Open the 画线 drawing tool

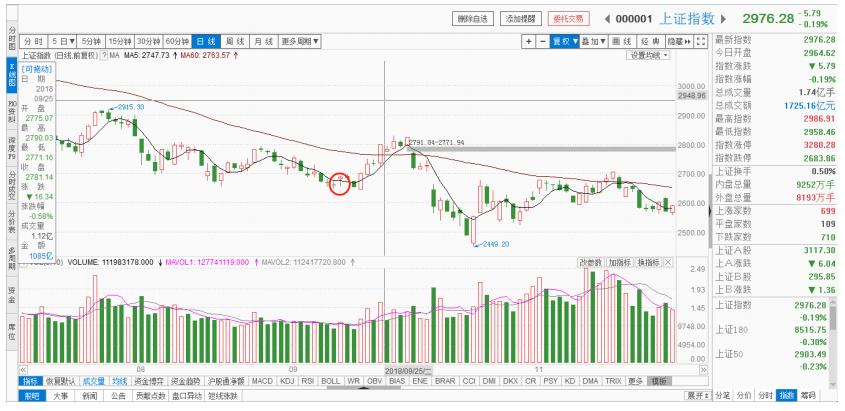click(622, 41)
